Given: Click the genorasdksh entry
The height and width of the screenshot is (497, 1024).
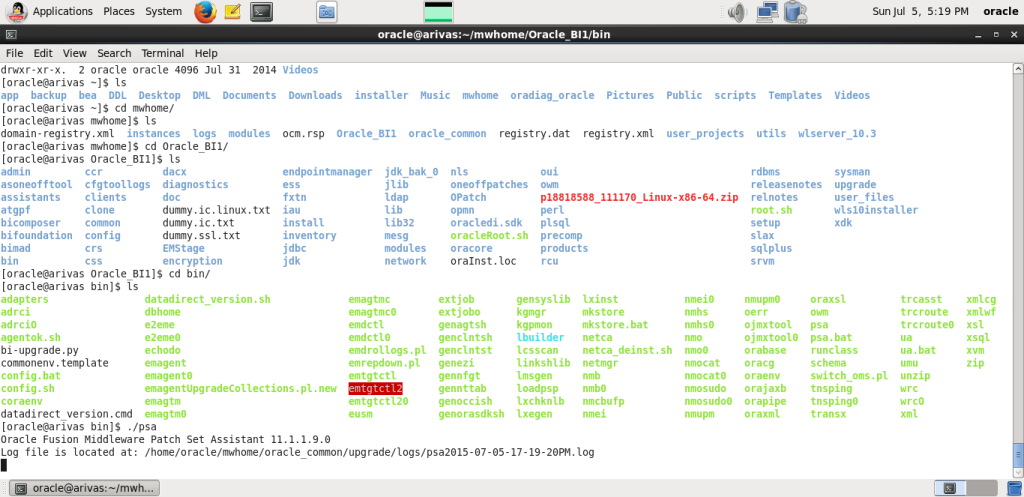Looking at the screenshot, I should coord(472,414).
